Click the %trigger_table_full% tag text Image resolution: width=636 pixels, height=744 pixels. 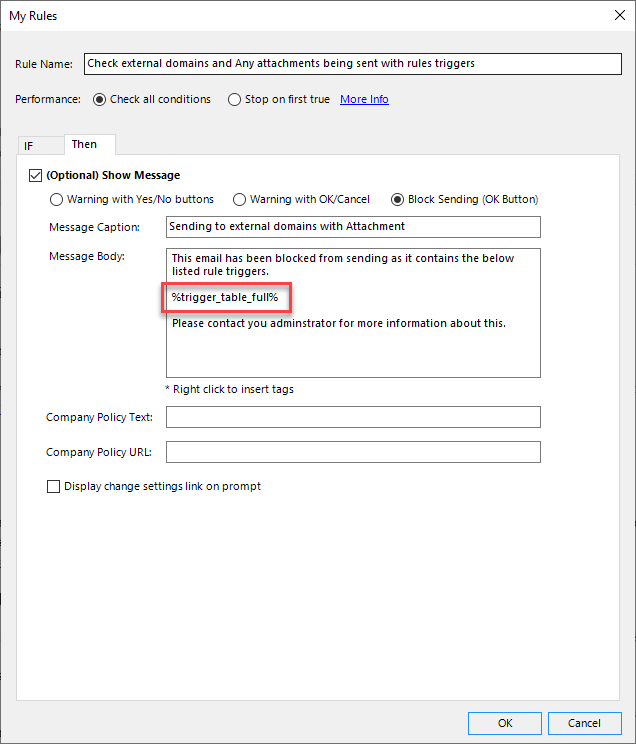pyautogui.click(x=225, y=298)
